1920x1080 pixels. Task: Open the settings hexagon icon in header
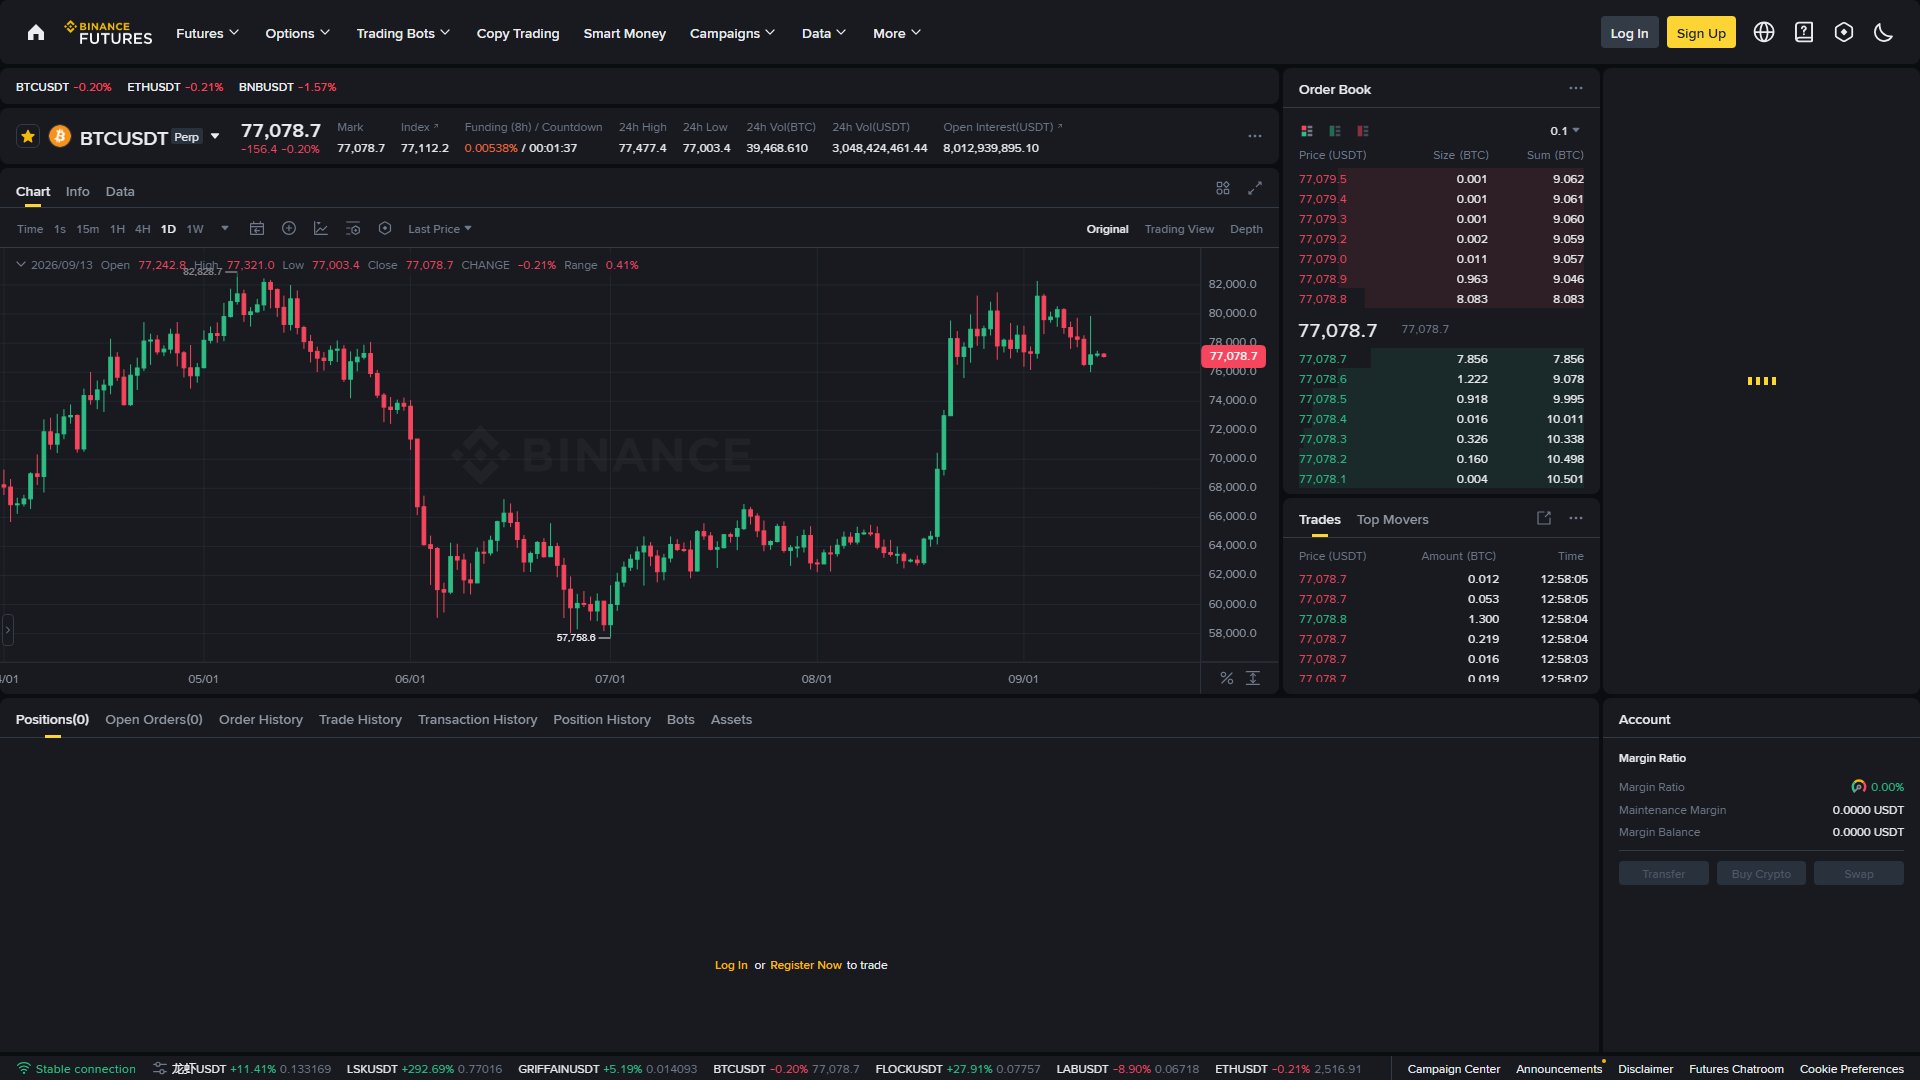1844,33
